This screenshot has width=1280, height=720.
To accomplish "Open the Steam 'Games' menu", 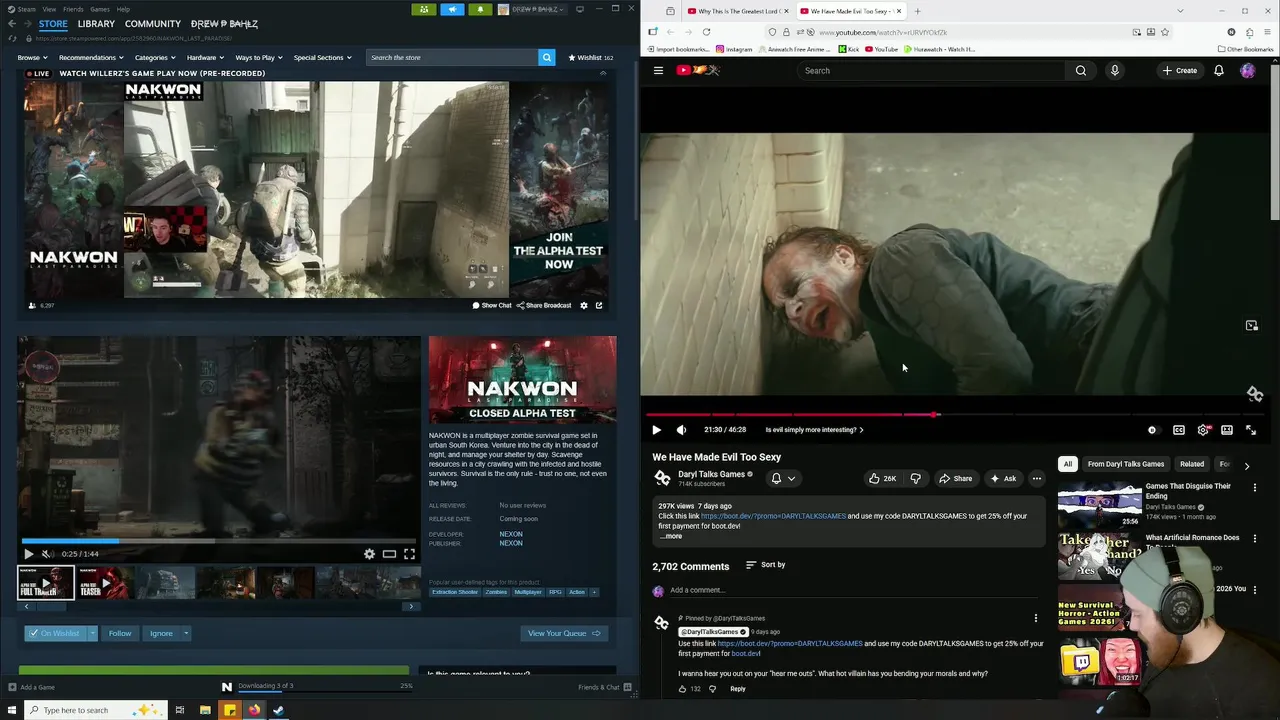I will click(100, 9).
